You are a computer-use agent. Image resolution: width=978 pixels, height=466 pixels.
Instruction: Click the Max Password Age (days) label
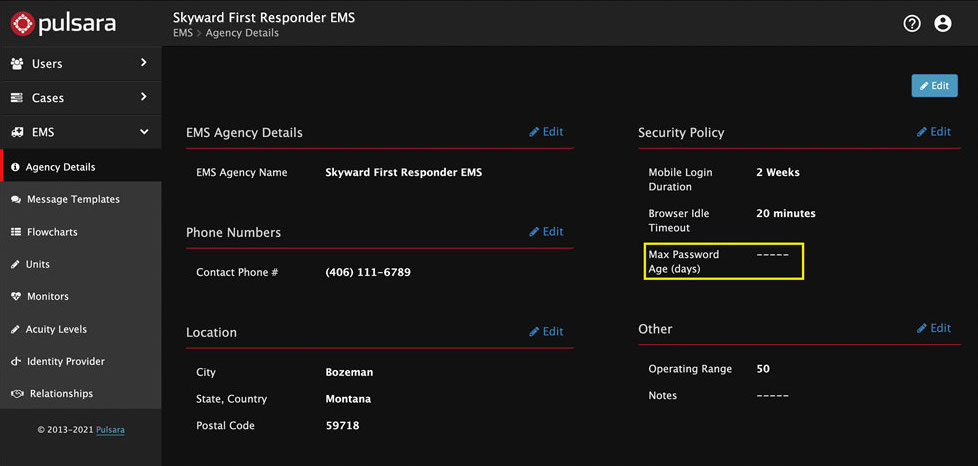[684, 262]
